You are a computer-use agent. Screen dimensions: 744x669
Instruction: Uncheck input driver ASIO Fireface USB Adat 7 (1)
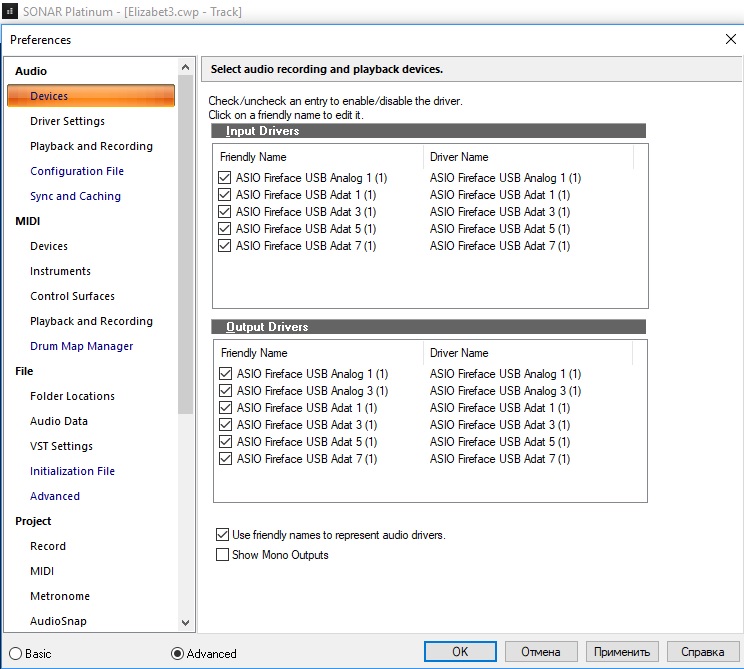(224, 246)
